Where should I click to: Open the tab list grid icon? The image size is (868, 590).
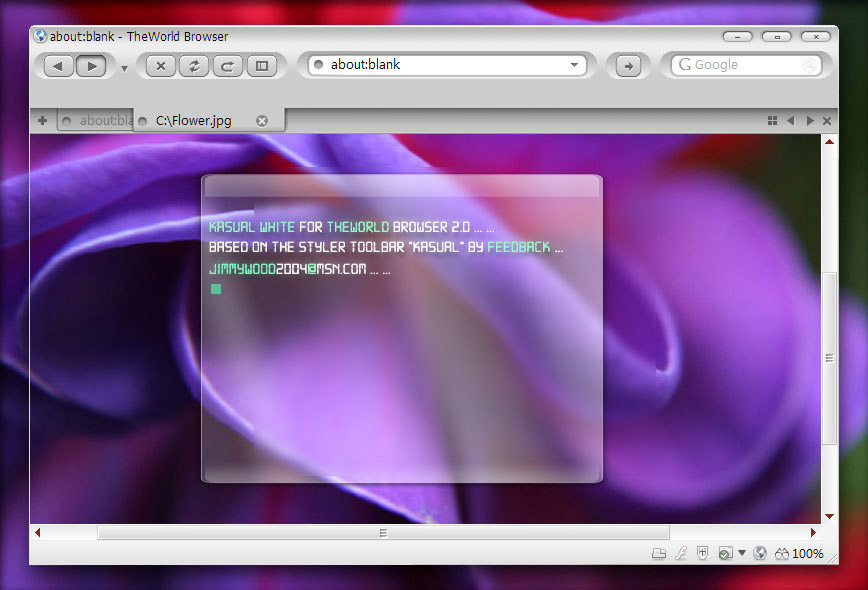click(772, 121)
